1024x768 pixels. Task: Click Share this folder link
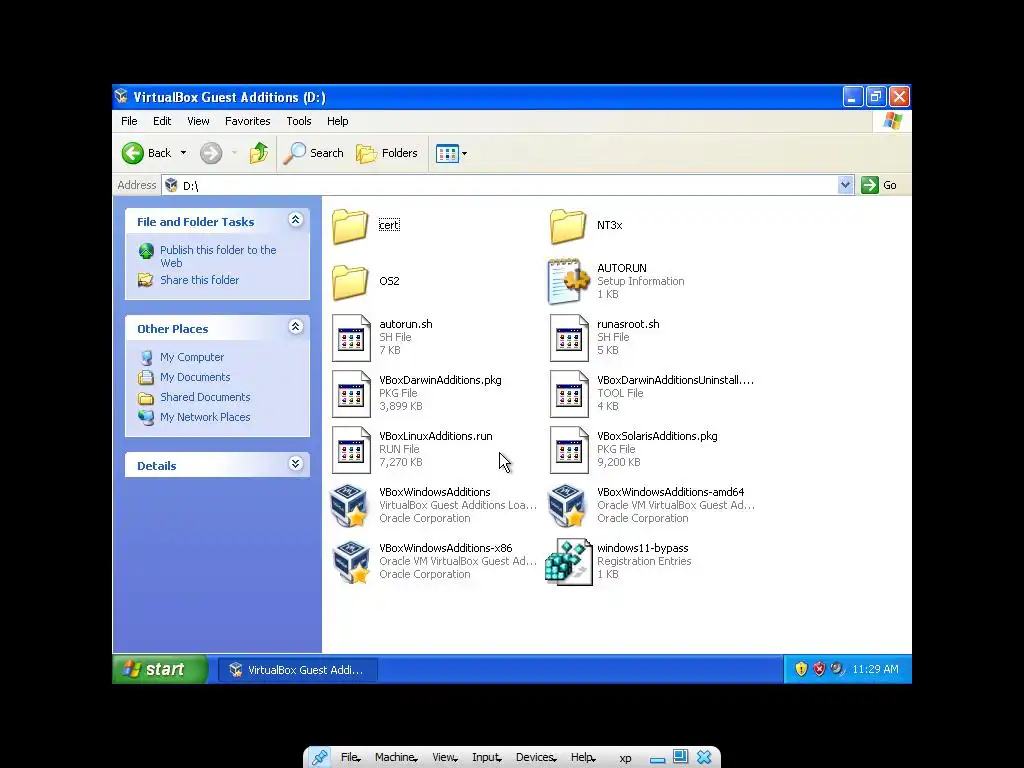[x=199, y=280]
